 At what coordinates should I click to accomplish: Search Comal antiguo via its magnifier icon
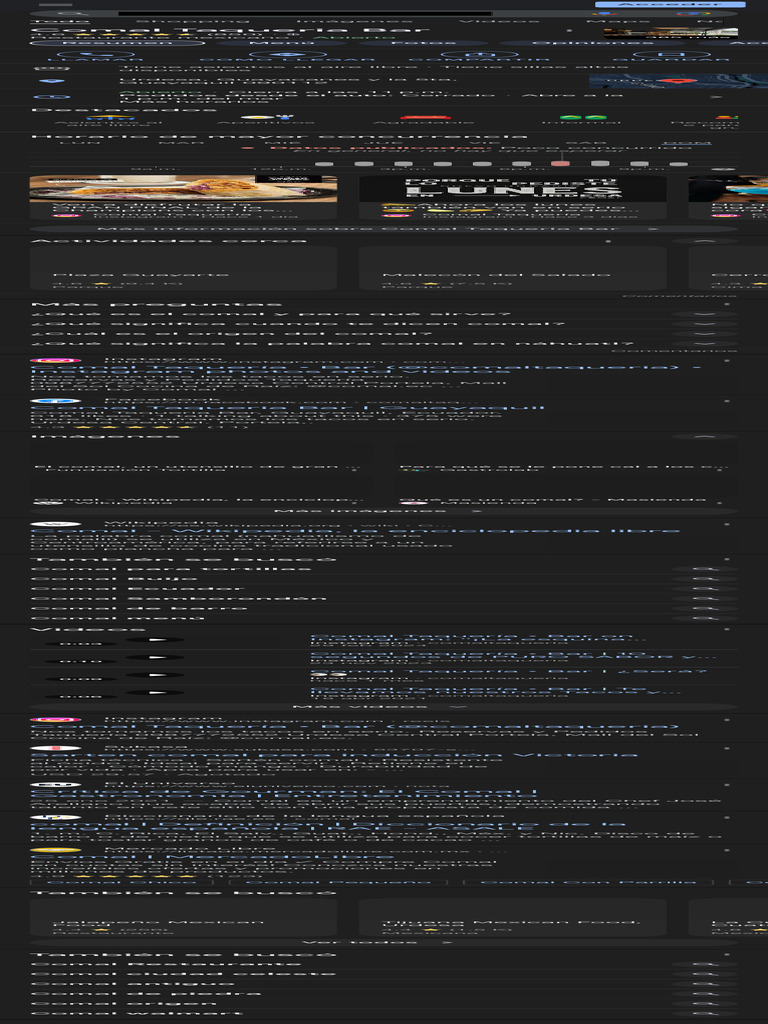pyautogui.click(x=705, y=984)
